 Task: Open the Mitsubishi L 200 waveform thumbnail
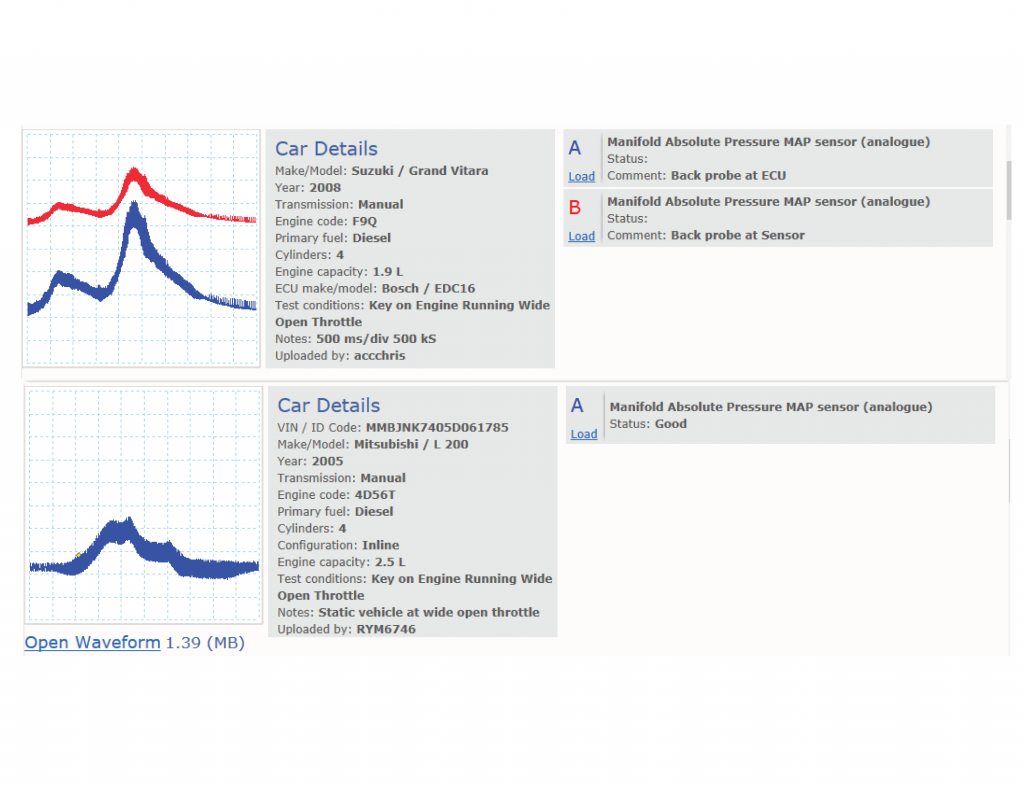(144, 505)
